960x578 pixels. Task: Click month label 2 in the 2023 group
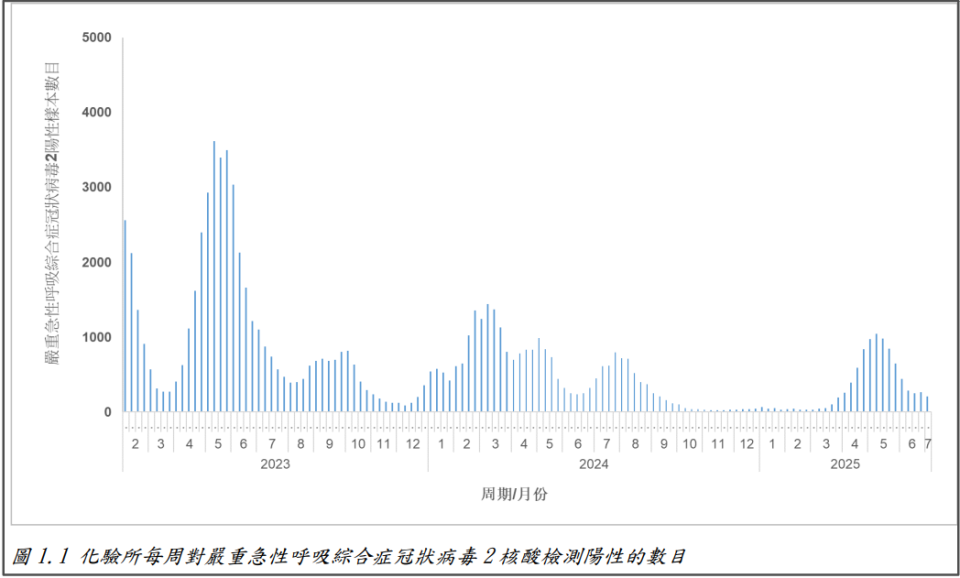(135, 444)
